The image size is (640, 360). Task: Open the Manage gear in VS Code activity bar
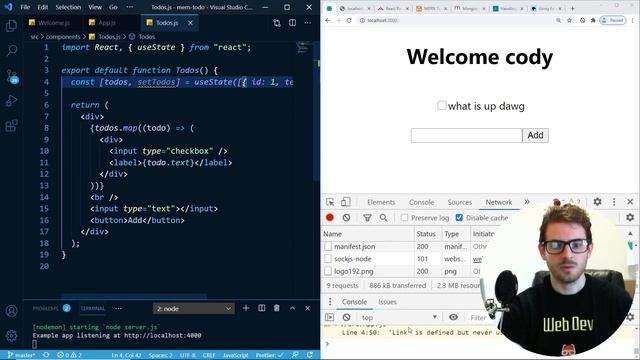[11, 336]
